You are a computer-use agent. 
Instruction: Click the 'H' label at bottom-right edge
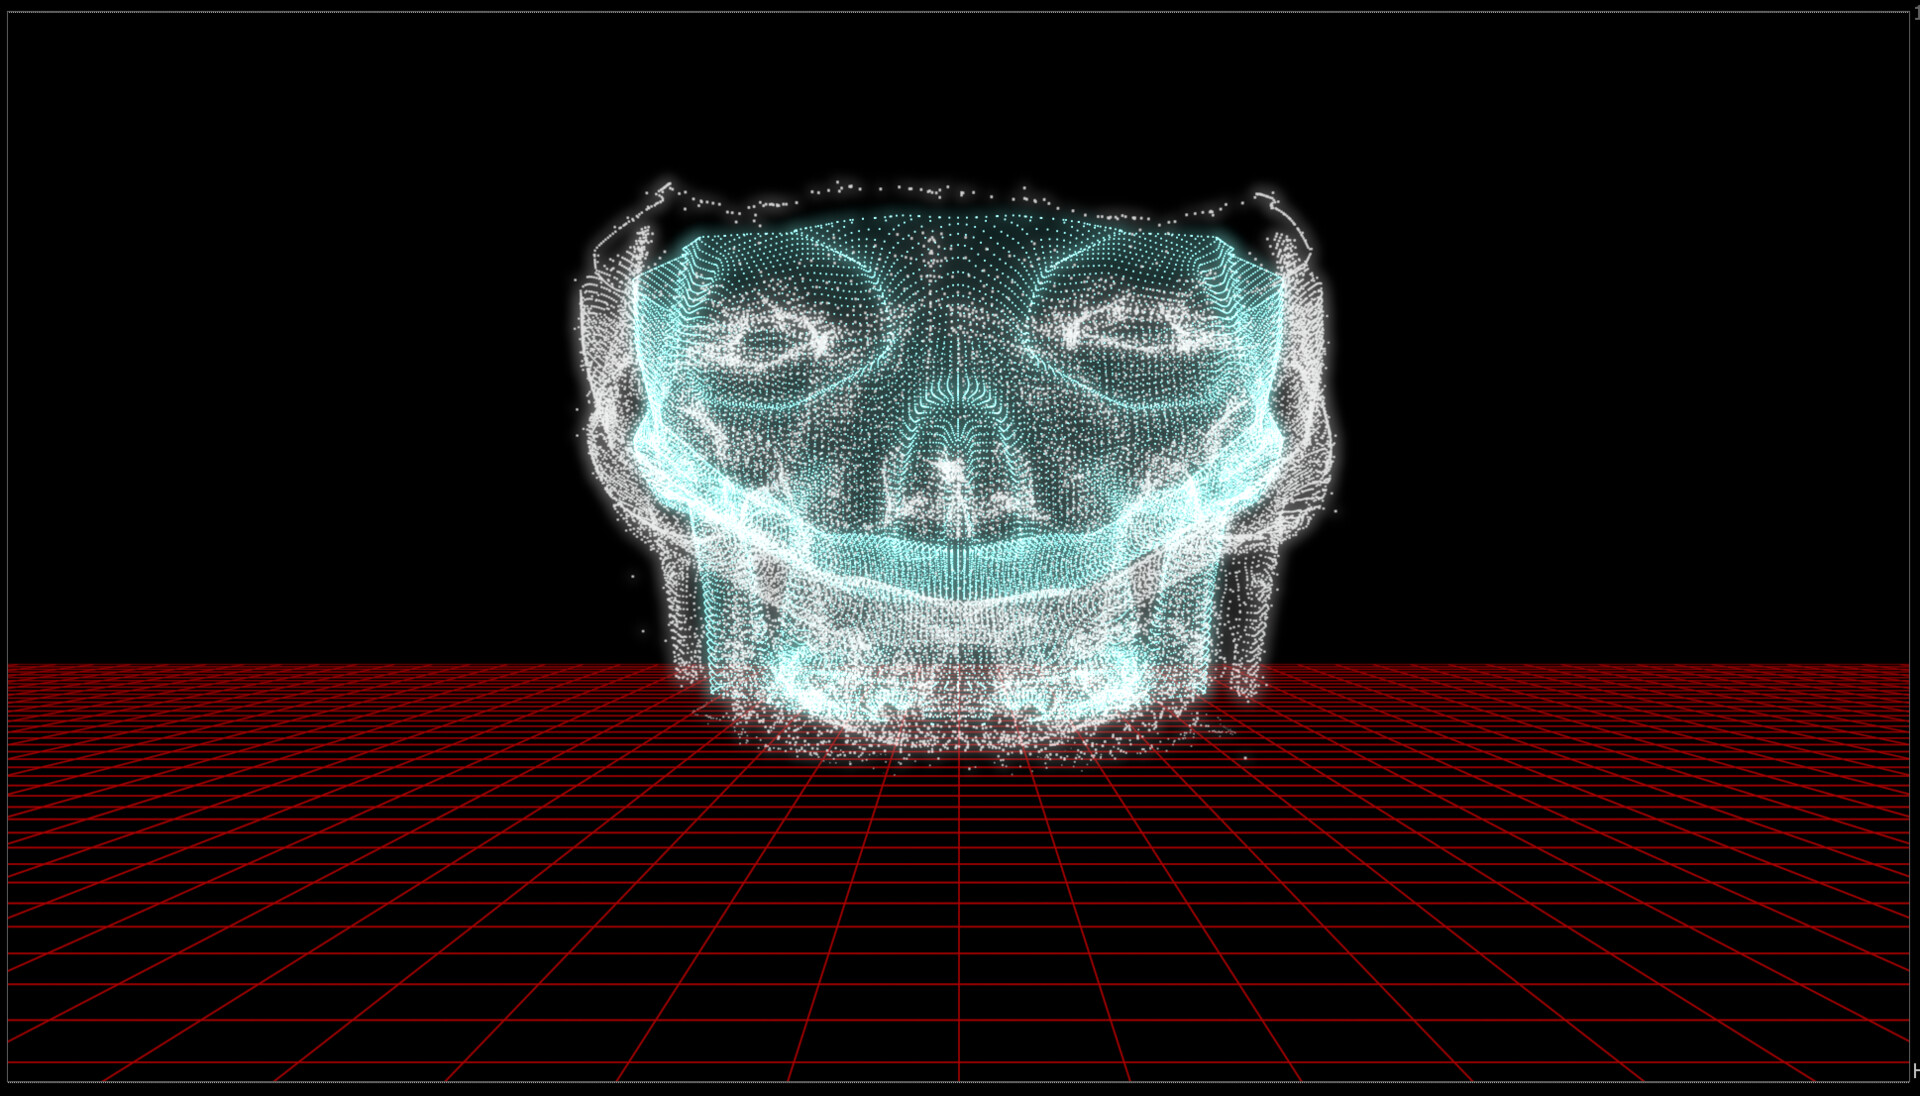[x=1915, y=1071]
